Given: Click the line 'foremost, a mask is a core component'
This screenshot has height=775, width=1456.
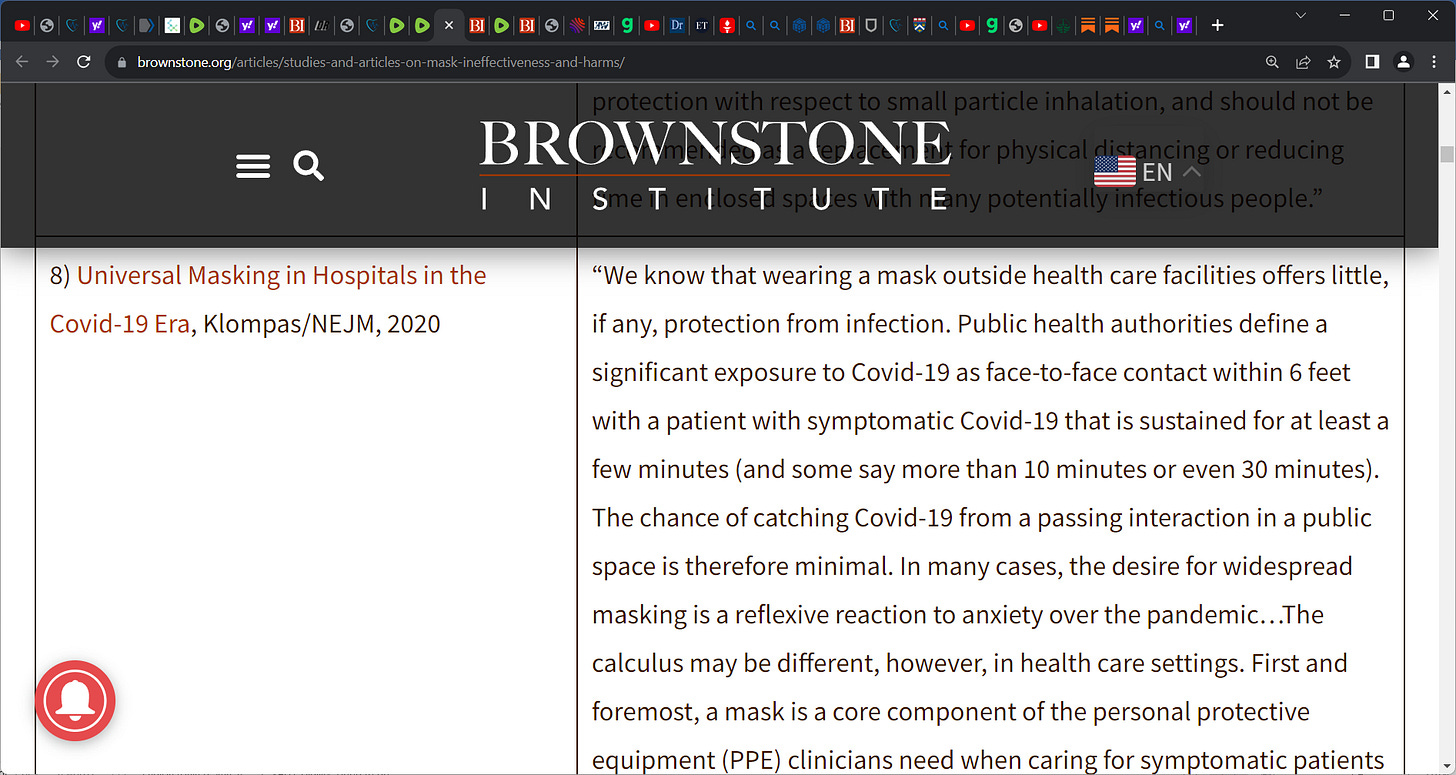Looking at the screenshot, I should [951, 712].
